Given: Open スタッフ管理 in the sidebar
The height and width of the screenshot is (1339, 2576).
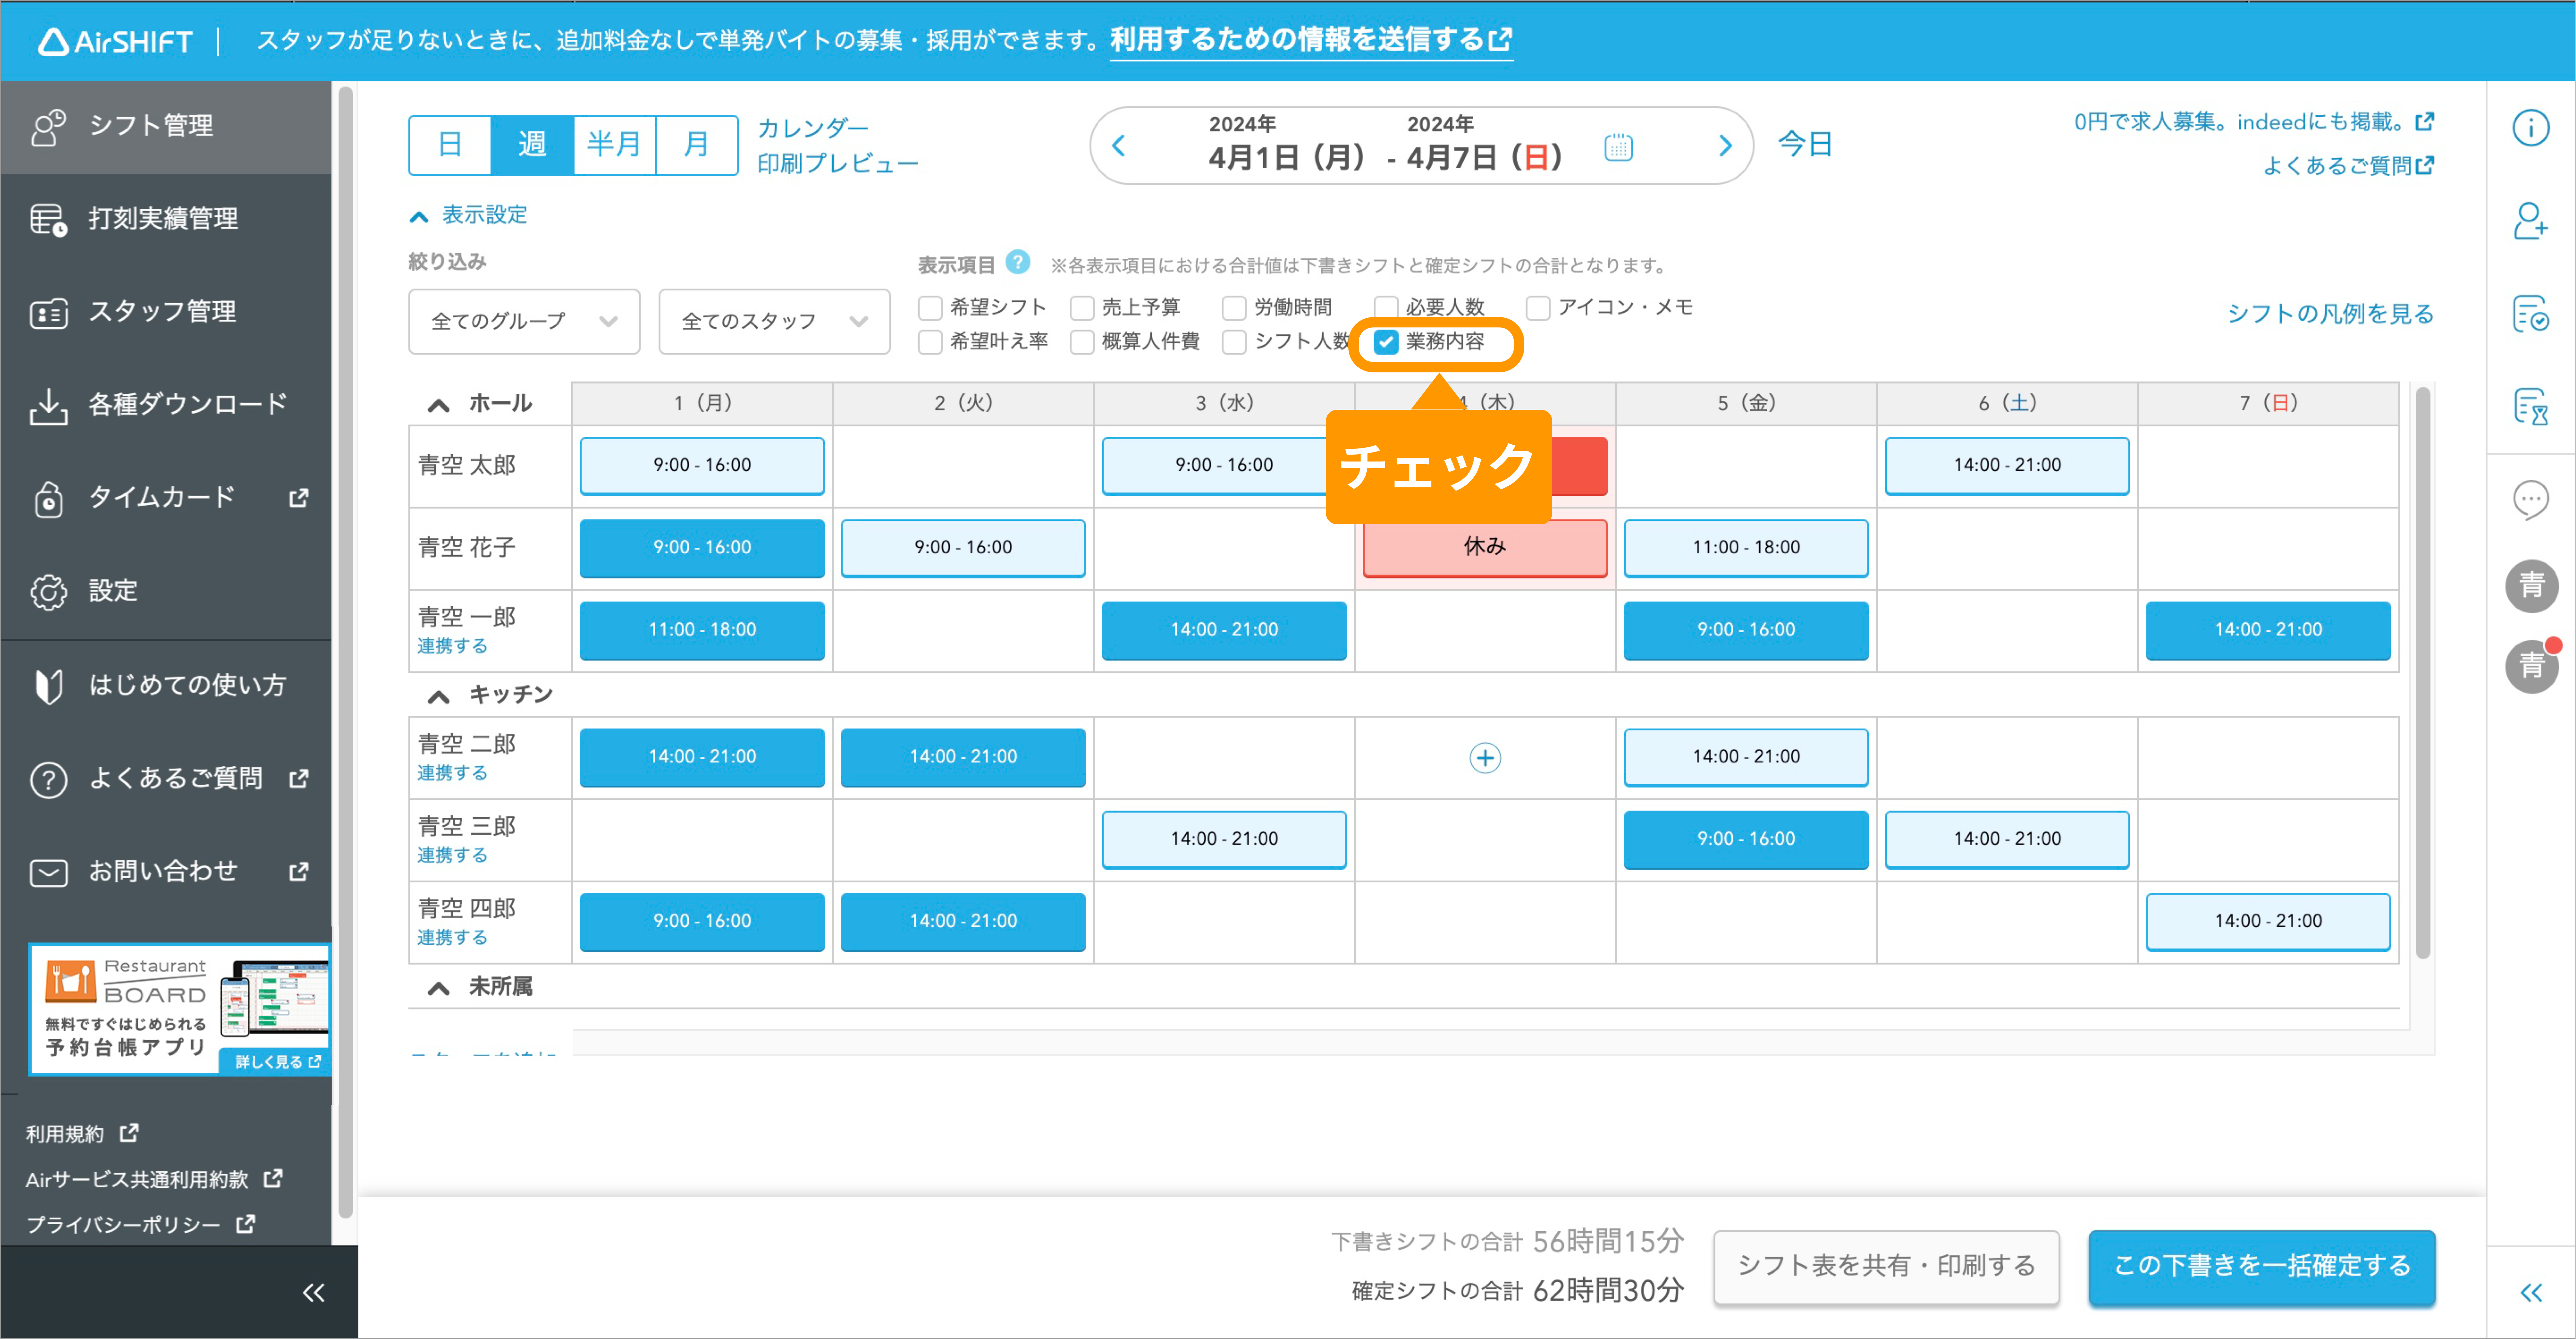Looking at the screenshot, I should (x=166, y=312).
